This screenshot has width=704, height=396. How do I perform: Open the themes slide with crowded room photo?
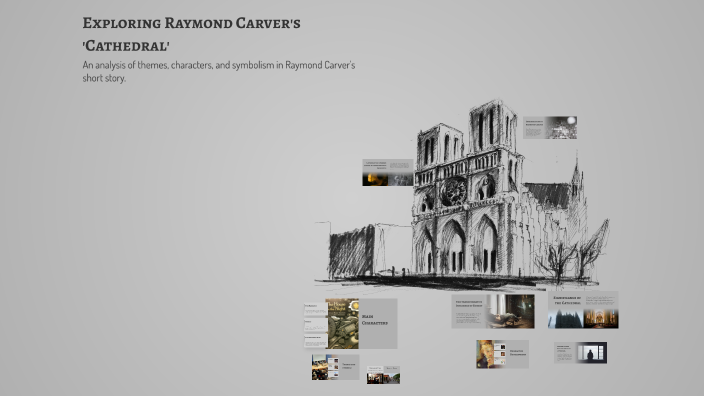335,367
